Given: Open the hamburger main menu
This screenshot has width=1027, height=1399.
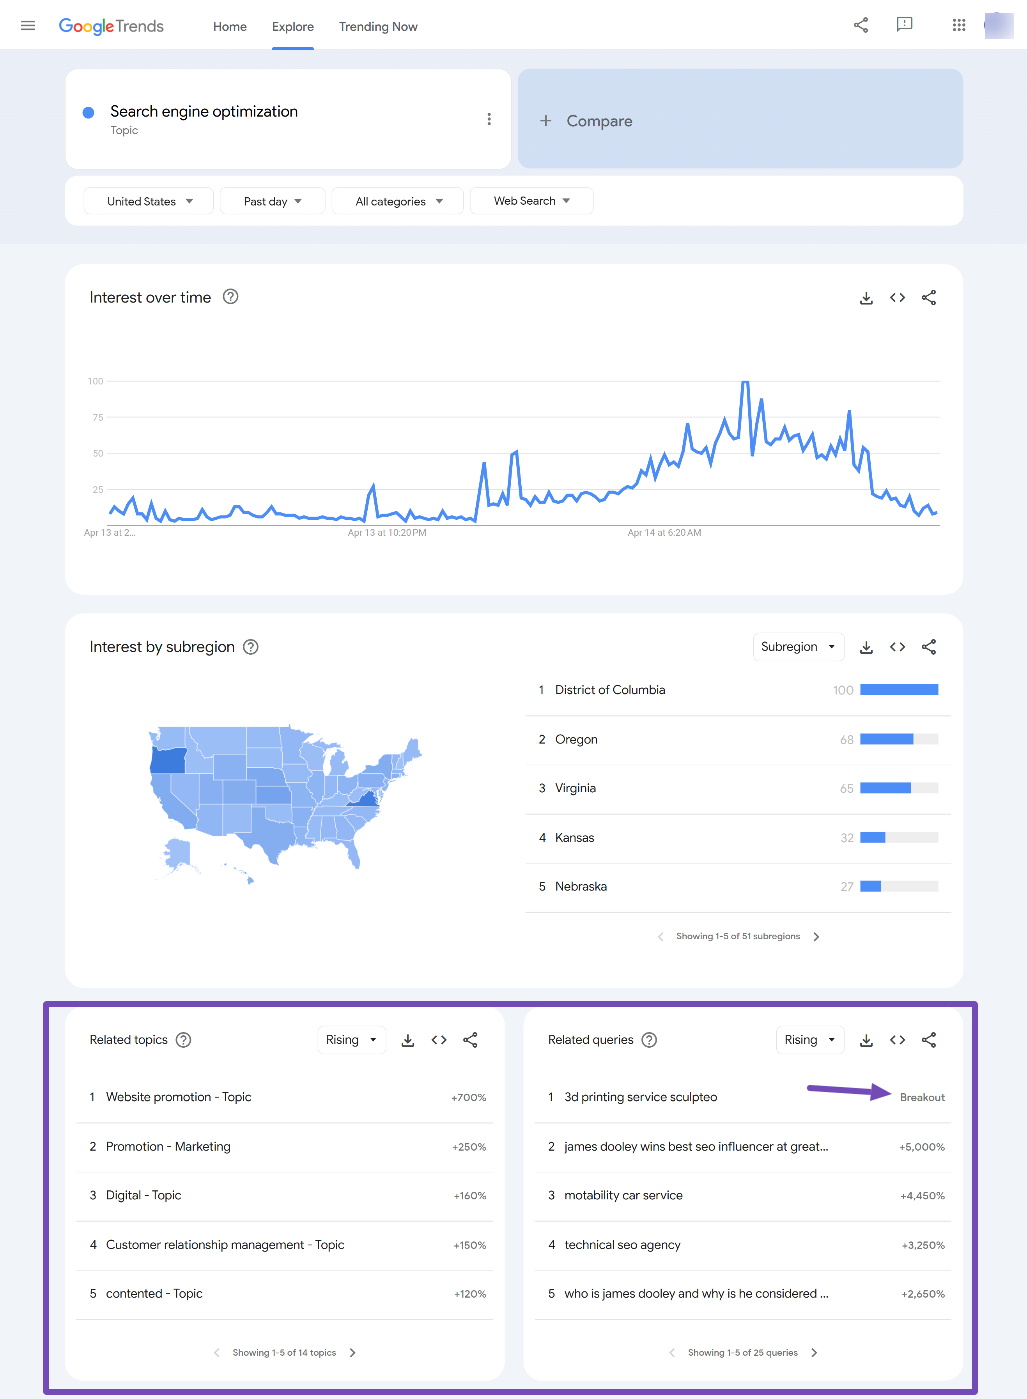Looking at the screenshot, I should pos(28,26).
